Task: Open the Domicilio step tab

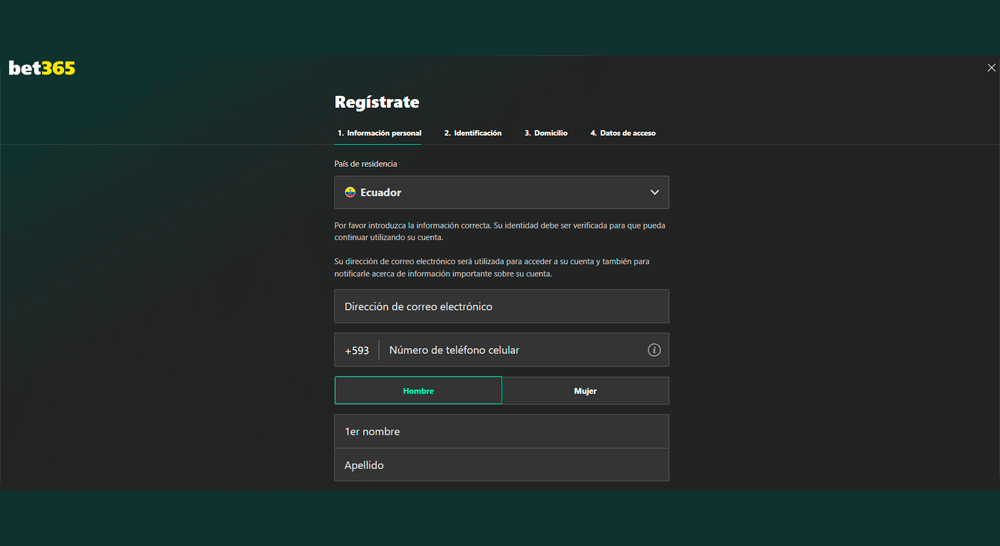Action: click(546, 133)
